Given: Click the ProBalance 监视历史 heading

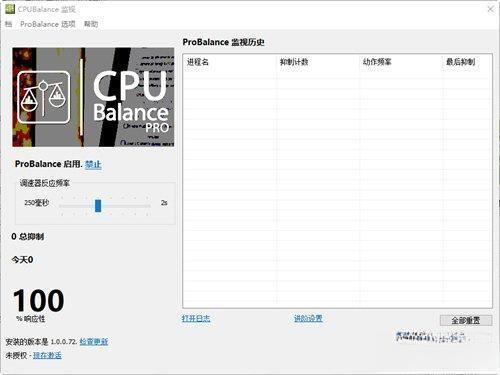Looking at the screenshot, I should click(224, 42).
